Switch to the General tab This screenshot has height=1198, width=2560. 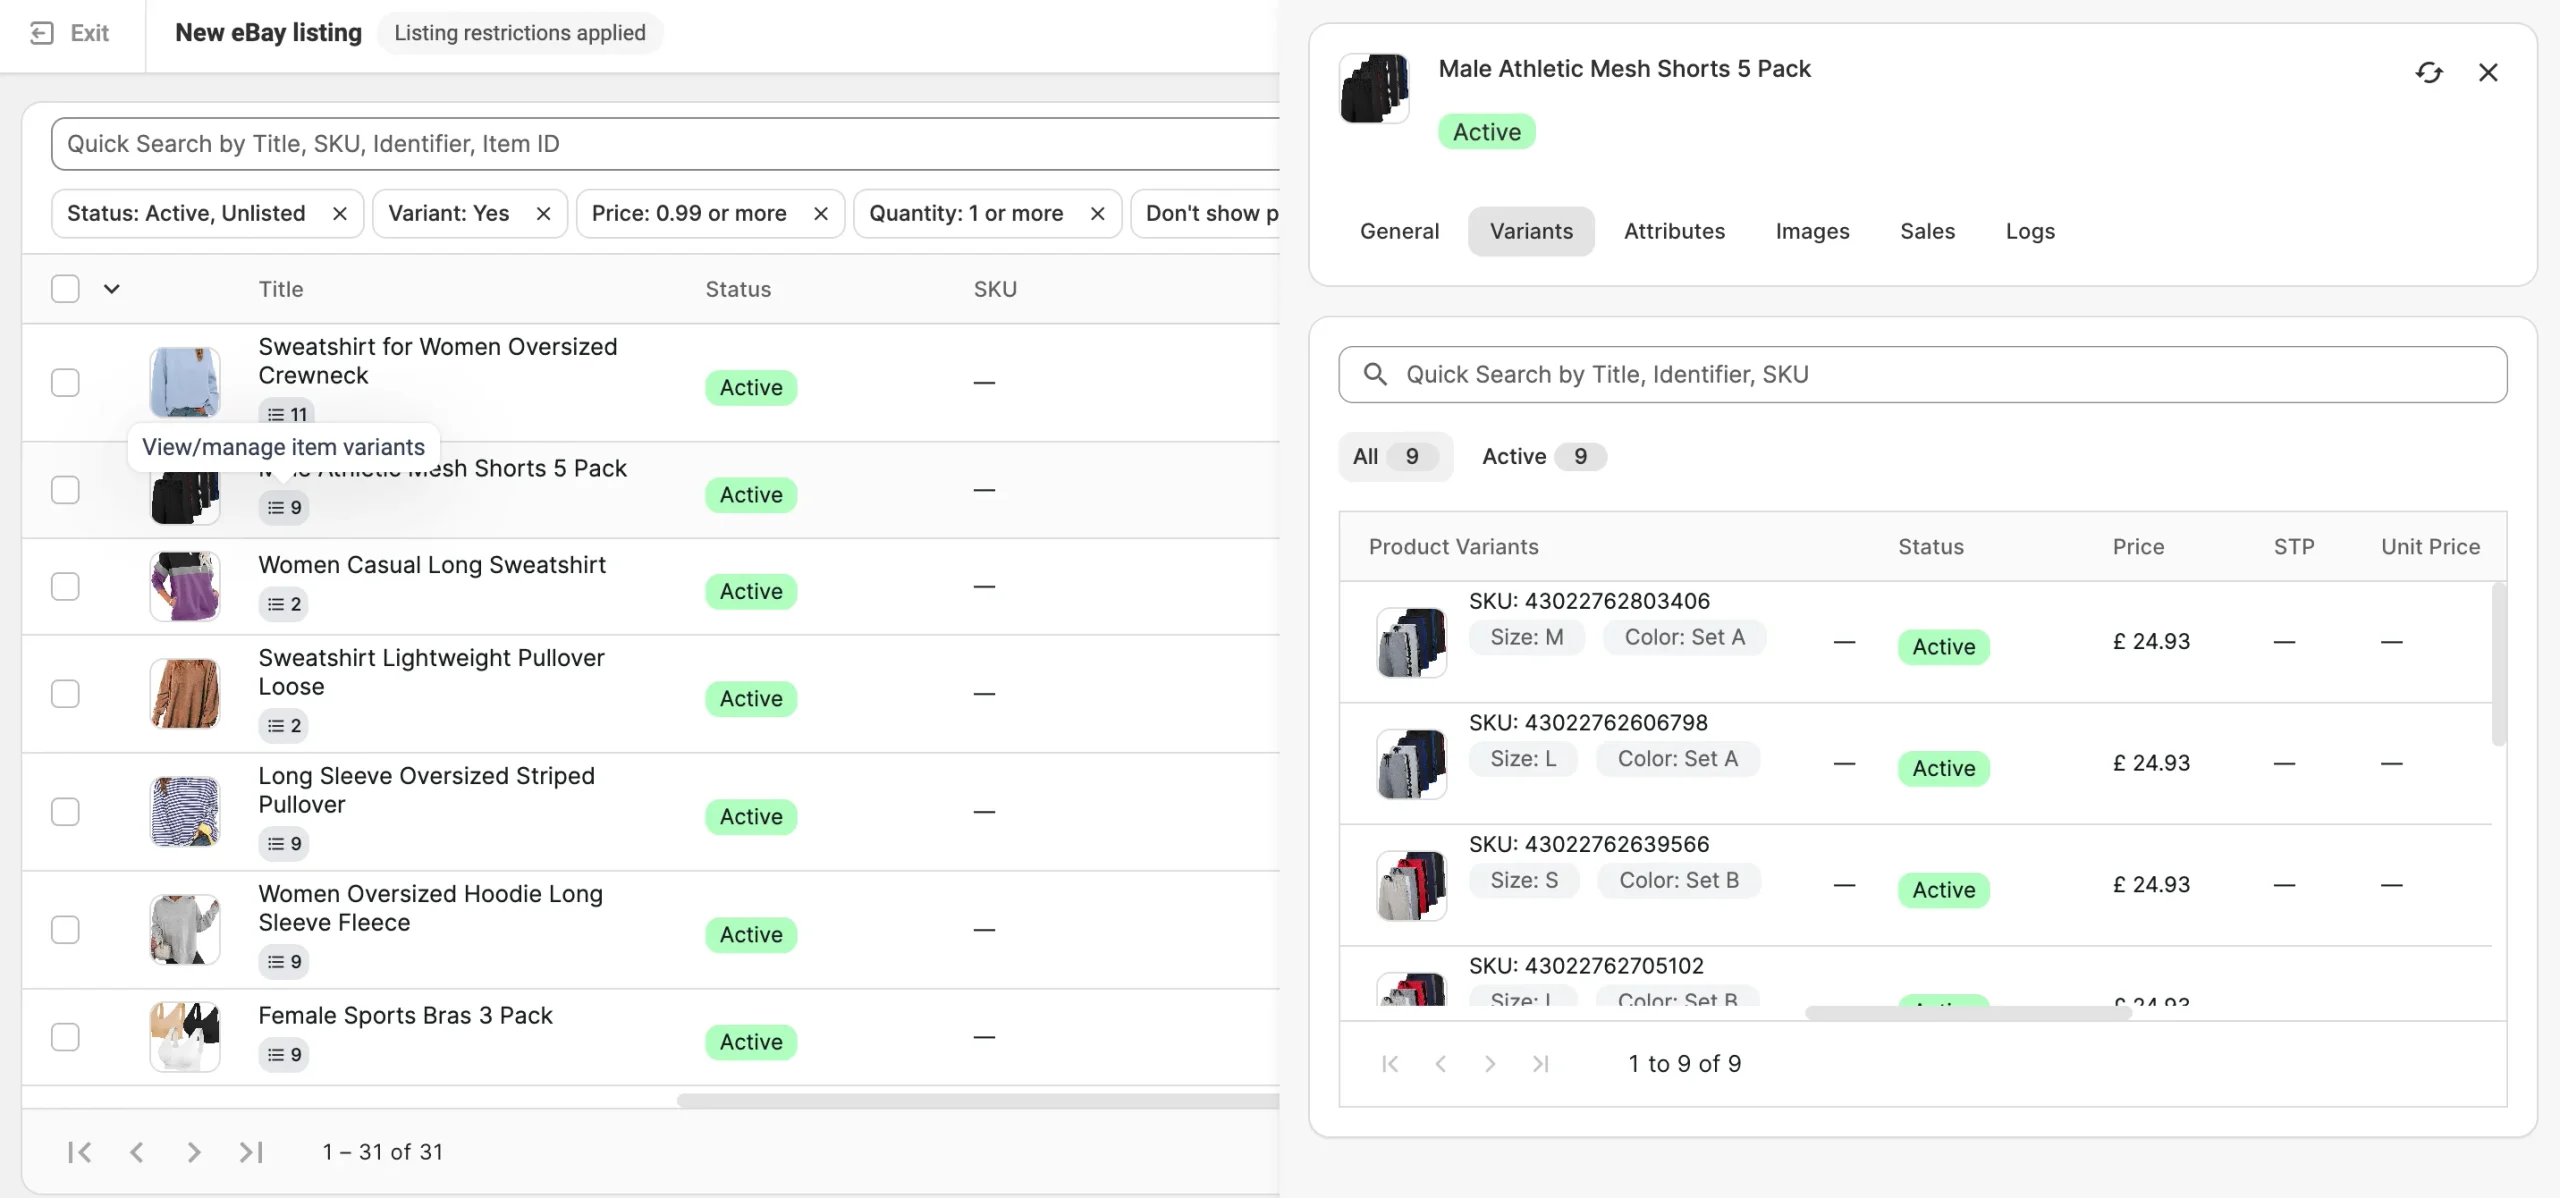[1399, 232]
